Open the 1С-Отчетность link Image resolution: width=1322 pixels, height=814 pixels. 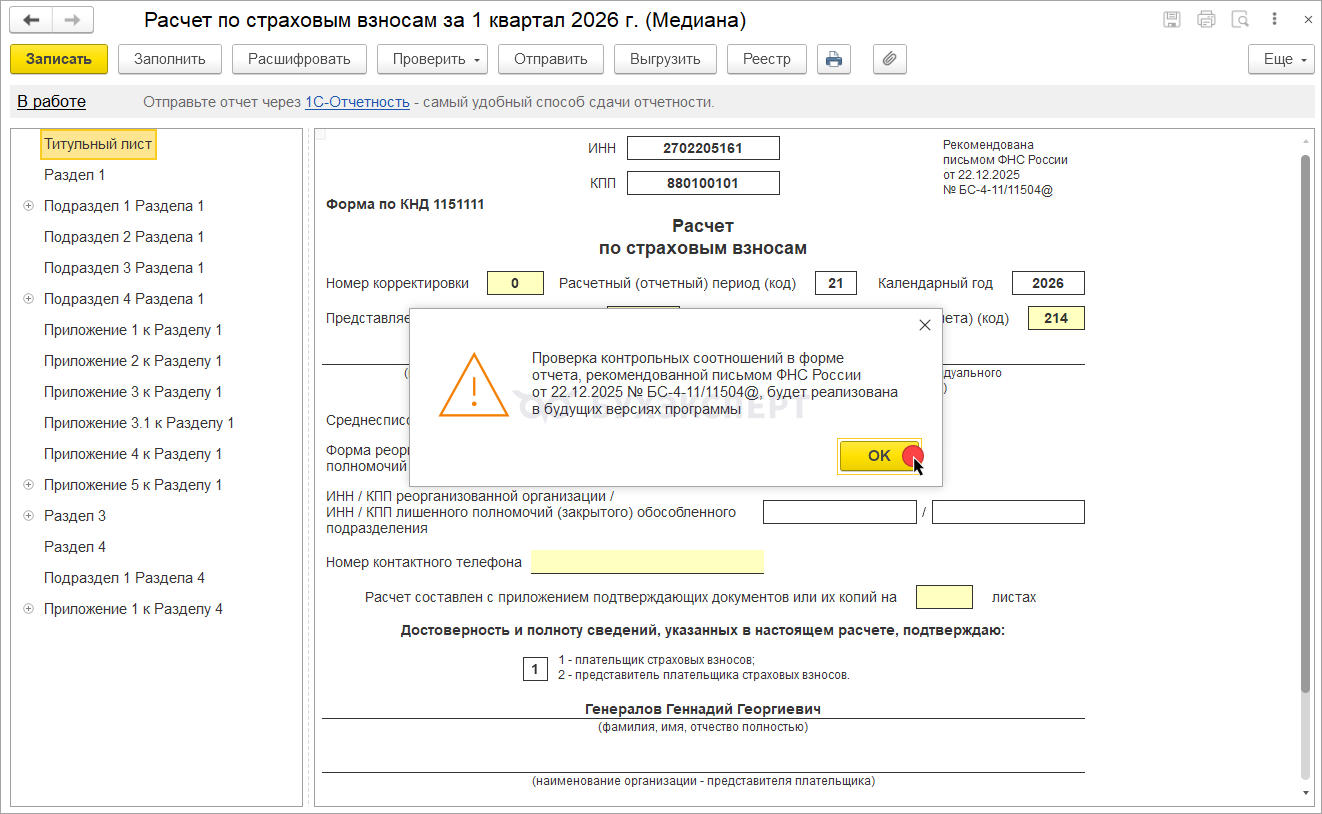357,102
